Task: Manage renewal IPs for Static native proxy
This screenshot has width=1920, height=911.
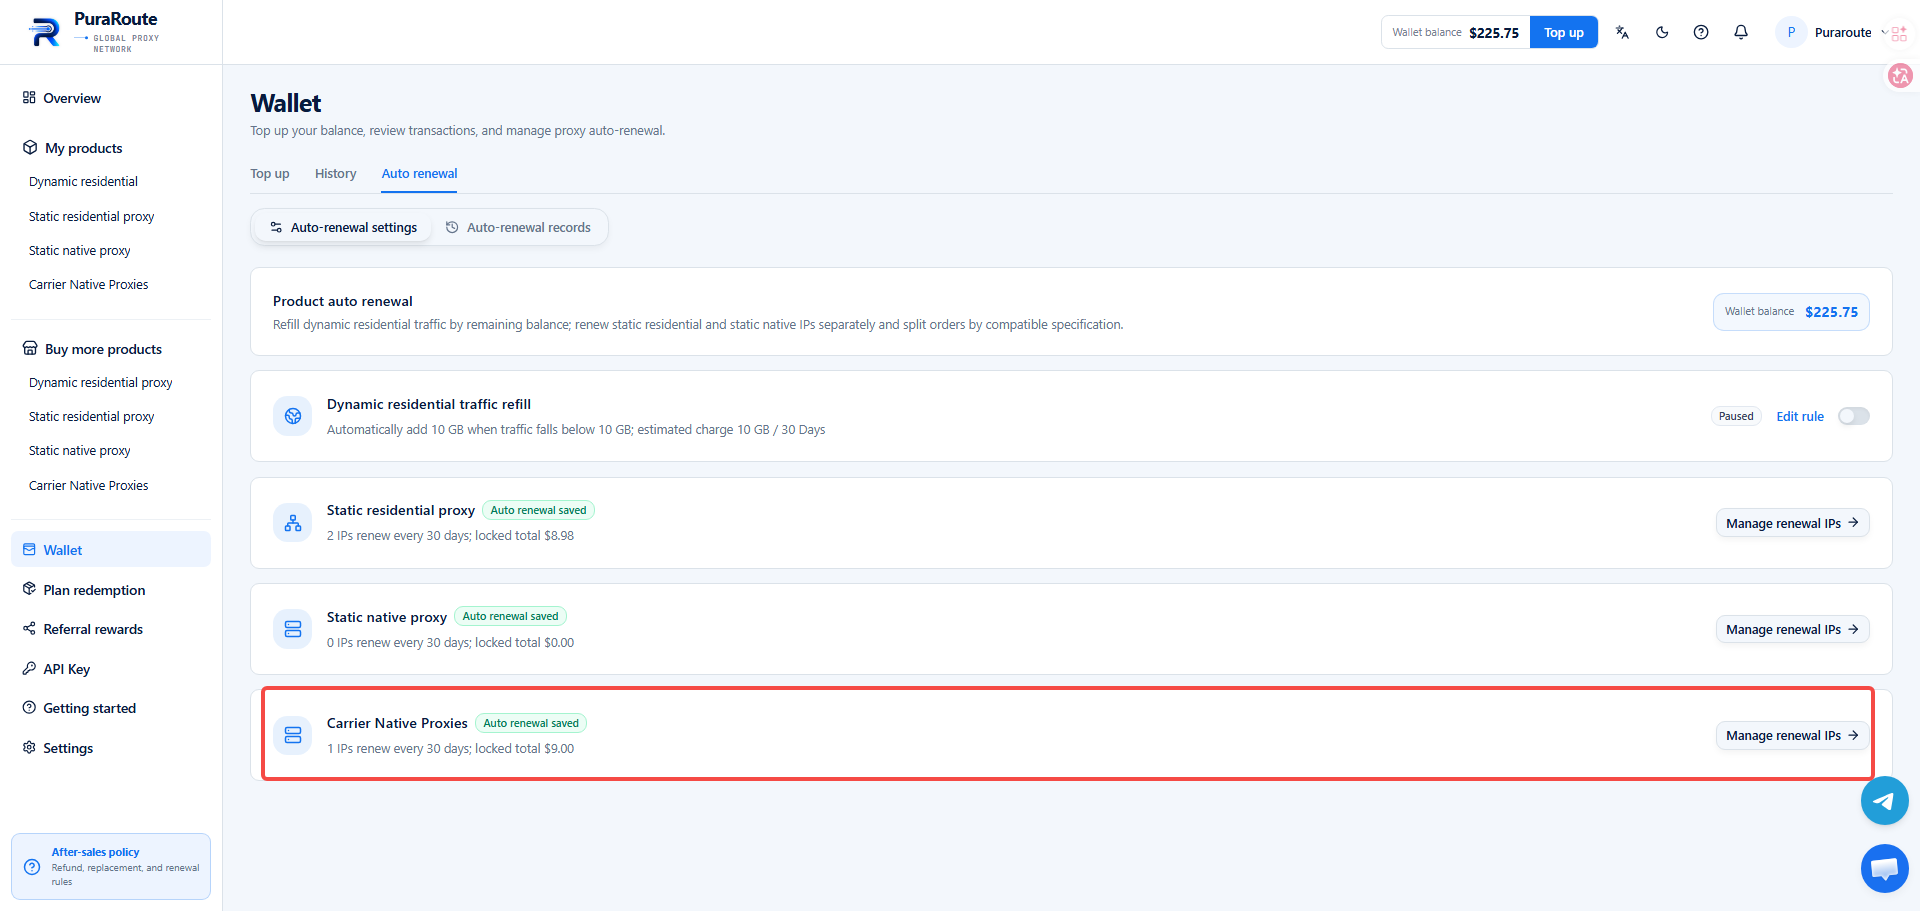Action: (1792, 629)
